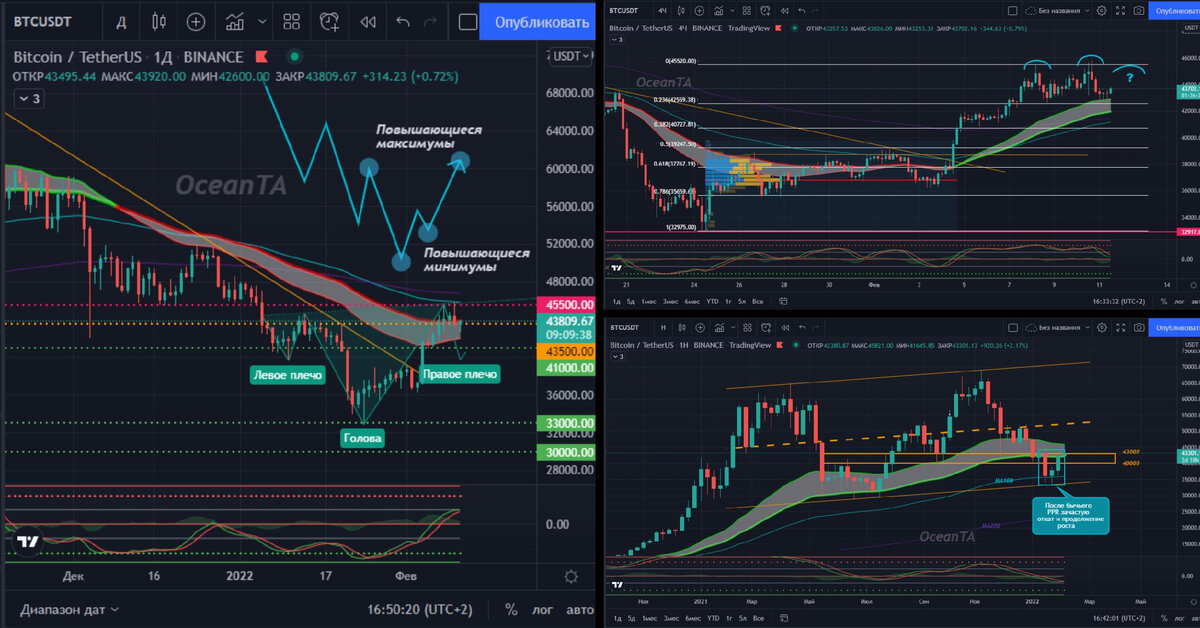The height and width of the screenshot is (628, 1200).
Task: Open price axis settings gear in left chart
Action: [571, 577]
